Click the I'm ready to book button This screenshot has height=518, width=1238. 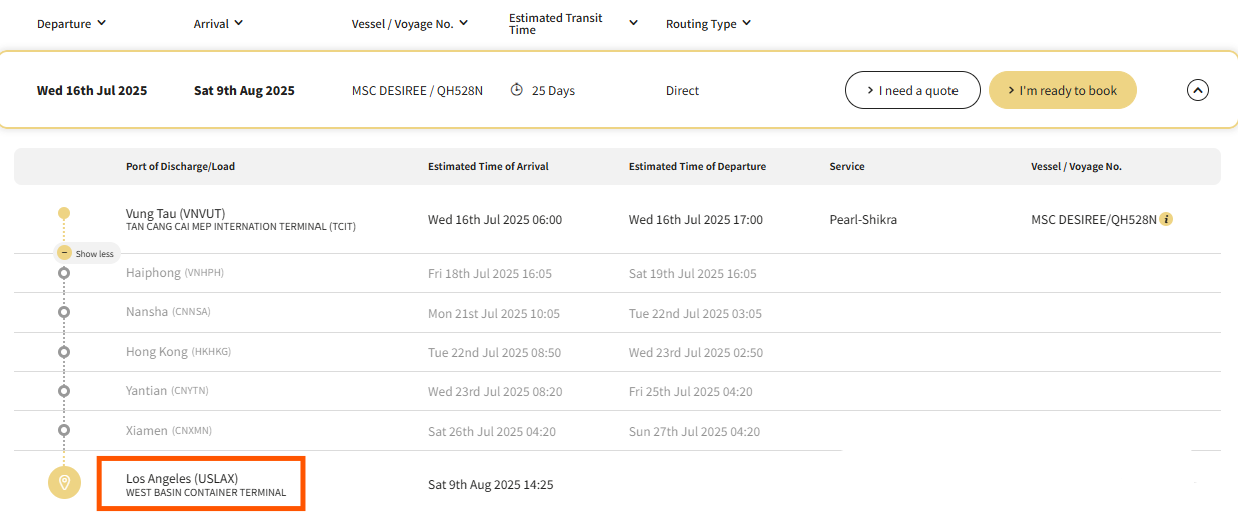pos(1062,90)
